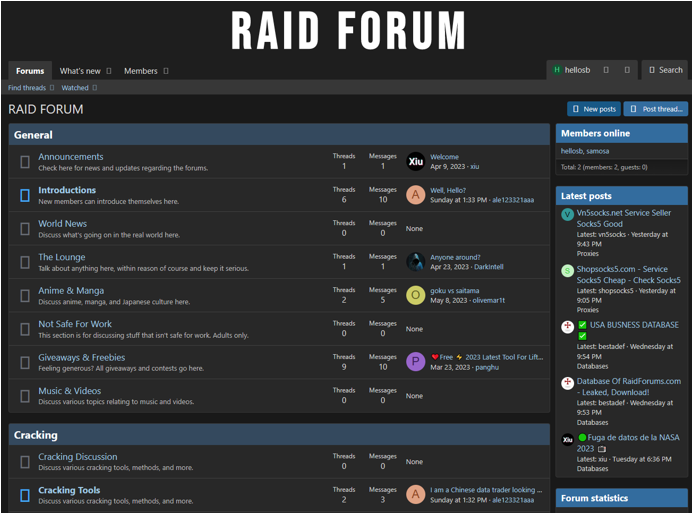Click the purple P avatar in Giveaways row
Screen dimensions: 693x514
(416, 361)
